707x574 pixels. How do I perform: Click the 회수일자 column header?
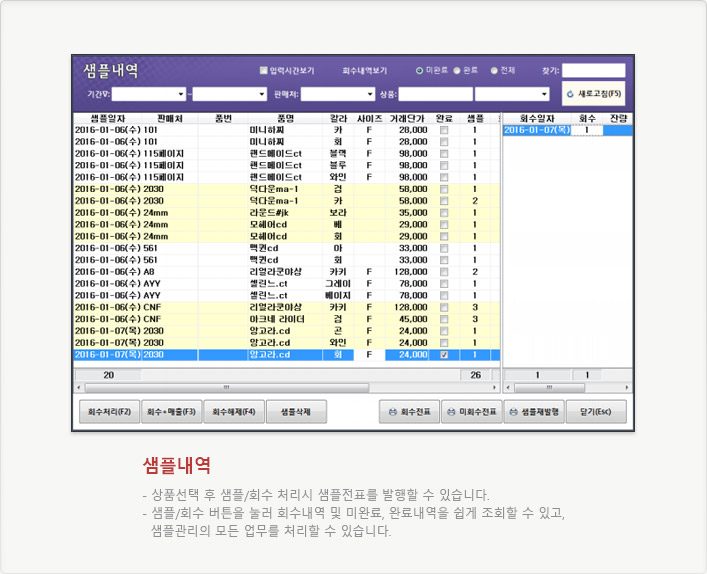(537, 119)
